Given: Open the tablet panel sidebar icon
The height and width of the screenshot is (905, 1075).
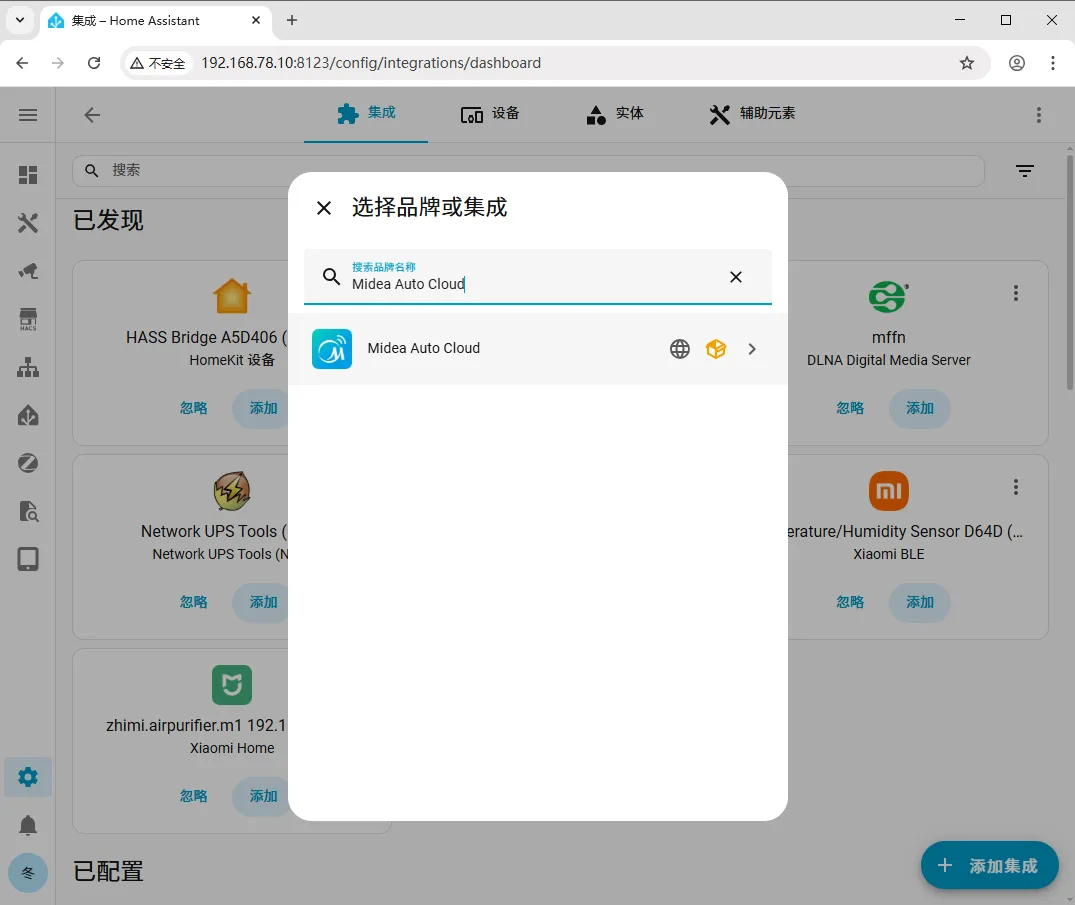Looking at the screenshot, I should coord(28,559).
